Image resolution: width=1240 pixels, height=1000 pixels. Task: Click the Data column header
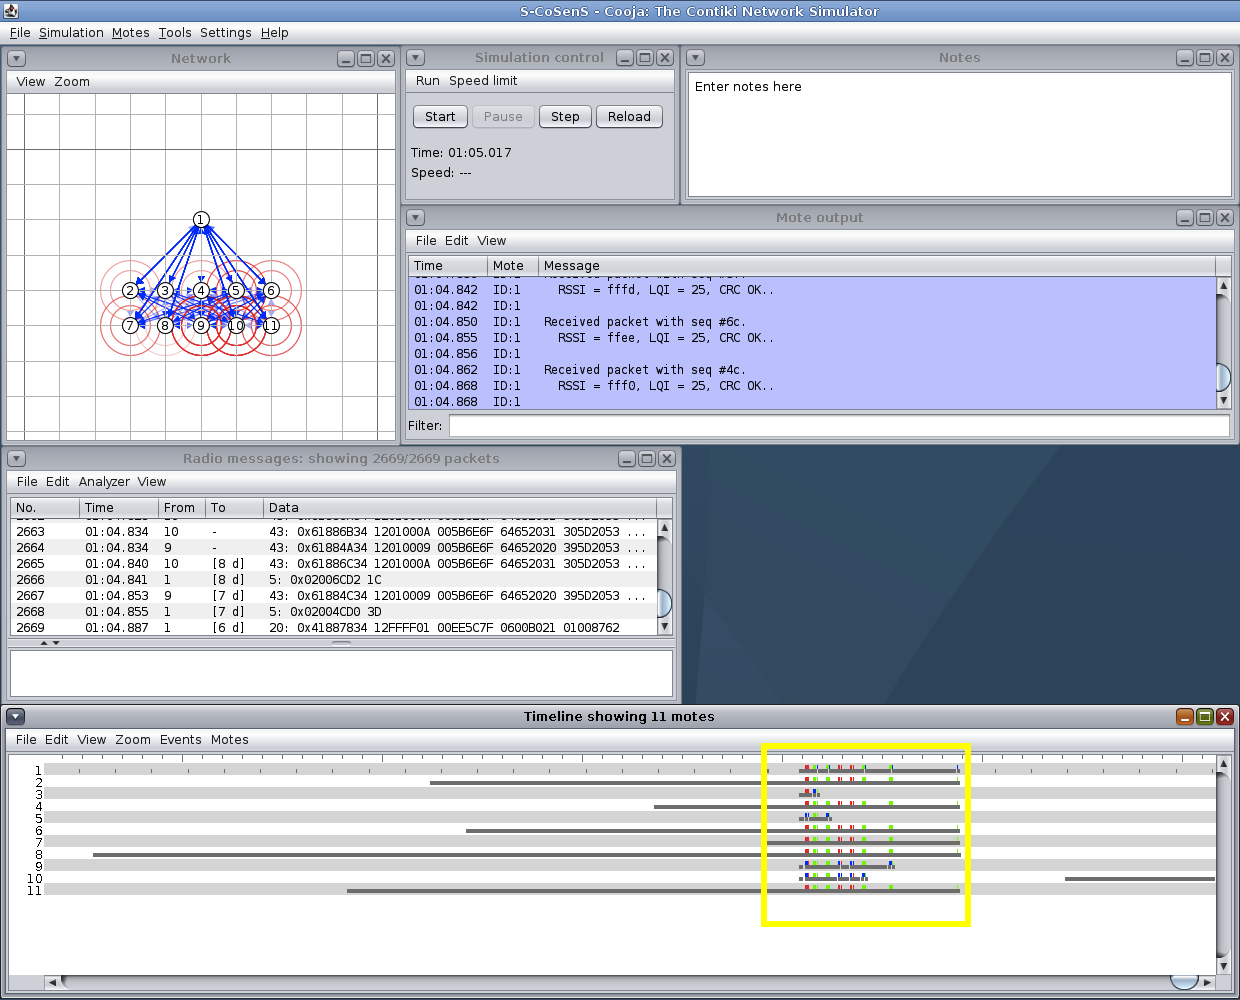(x=460, y=508)
